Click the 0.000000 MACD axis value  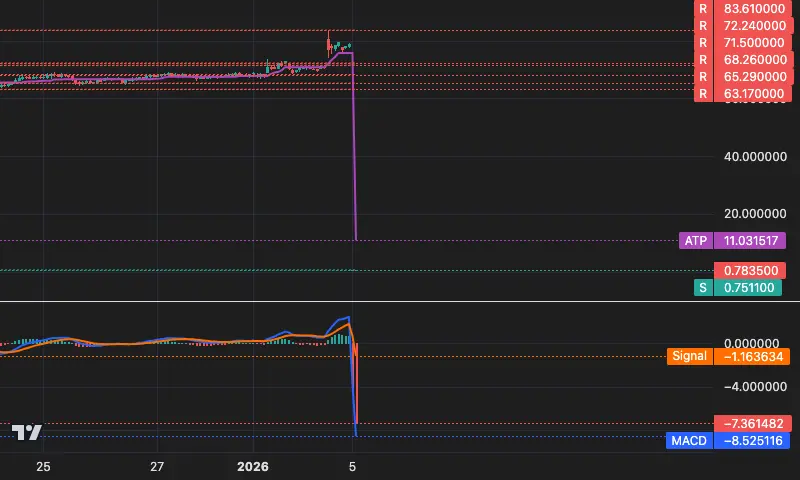coord(752,343)
